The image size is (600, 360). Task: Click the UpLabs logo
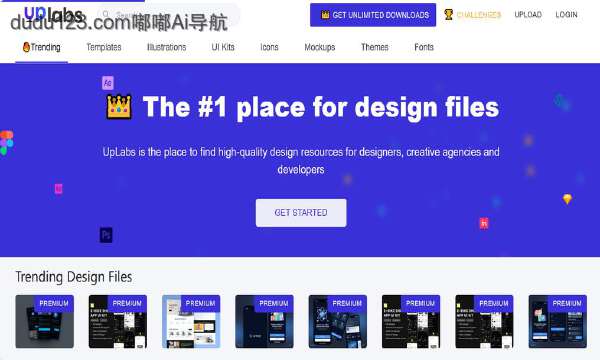click(53, 14)
